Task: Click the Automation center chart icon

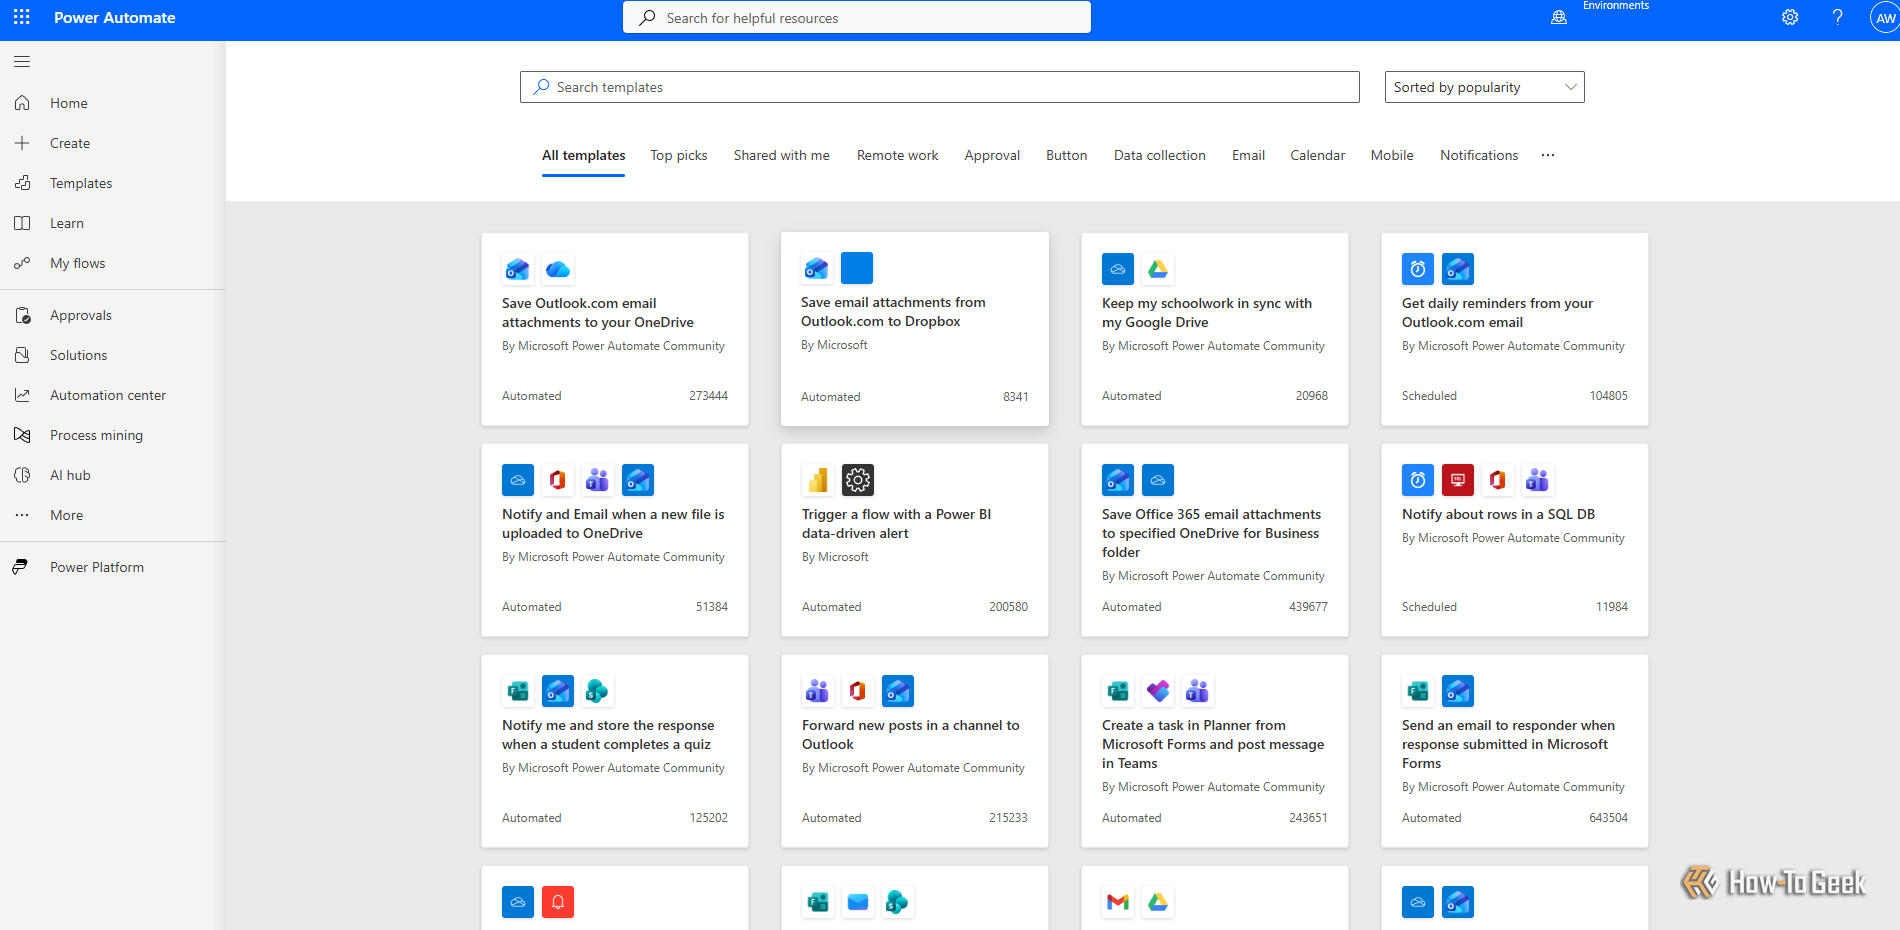Action: click(22, 395)
